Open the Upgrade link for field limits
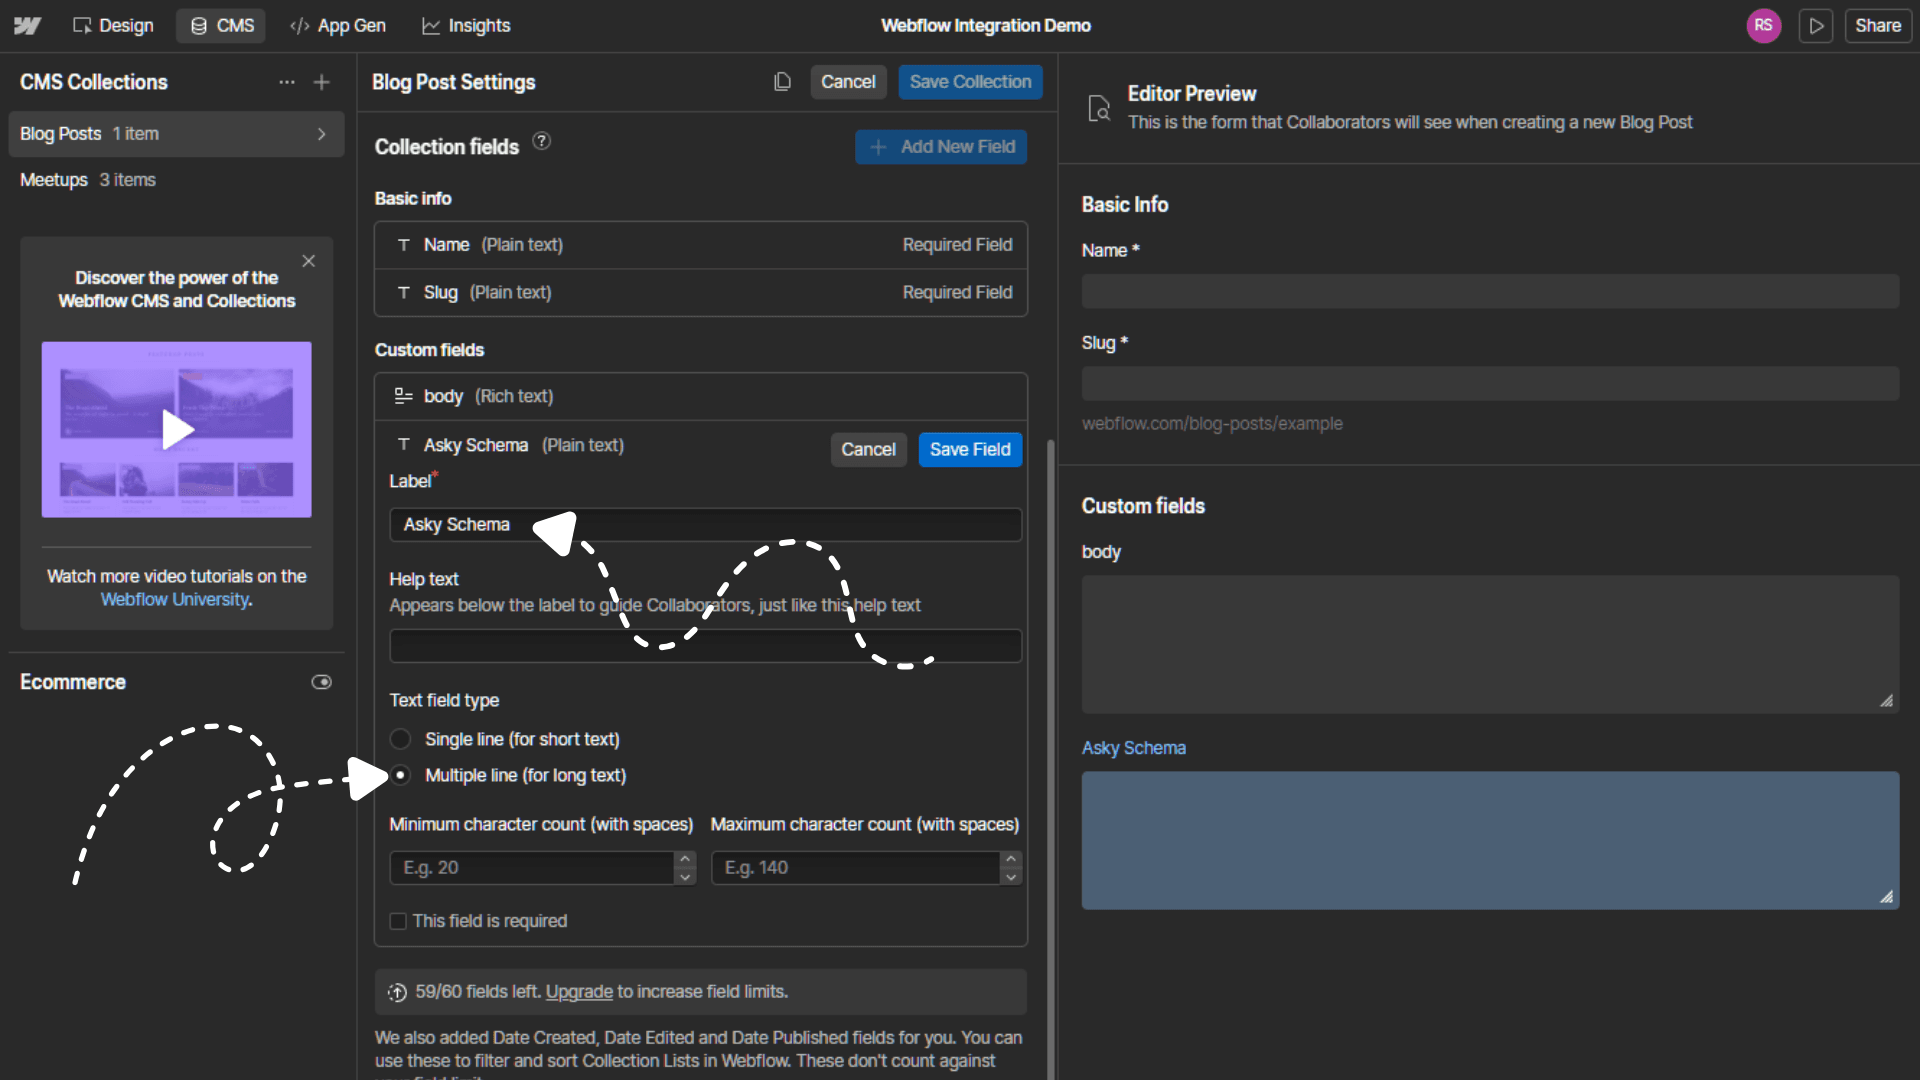Screen dimensions: 1920x1080 [579, 991]
